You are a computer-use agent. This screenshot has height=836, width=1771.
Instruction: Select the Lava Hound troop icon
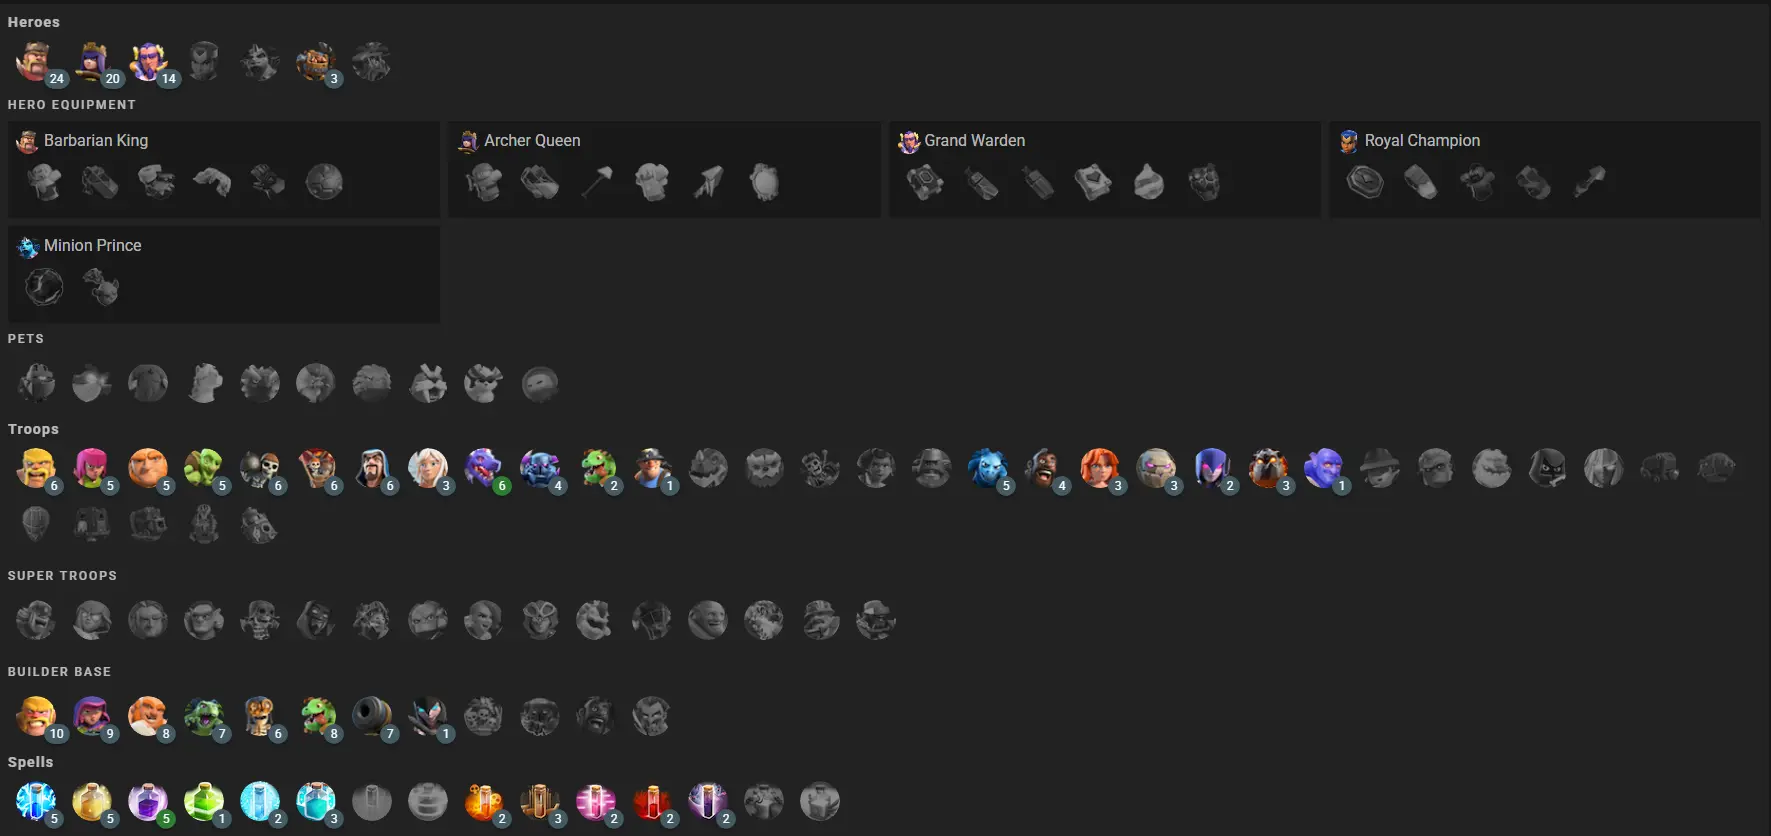1268,468
